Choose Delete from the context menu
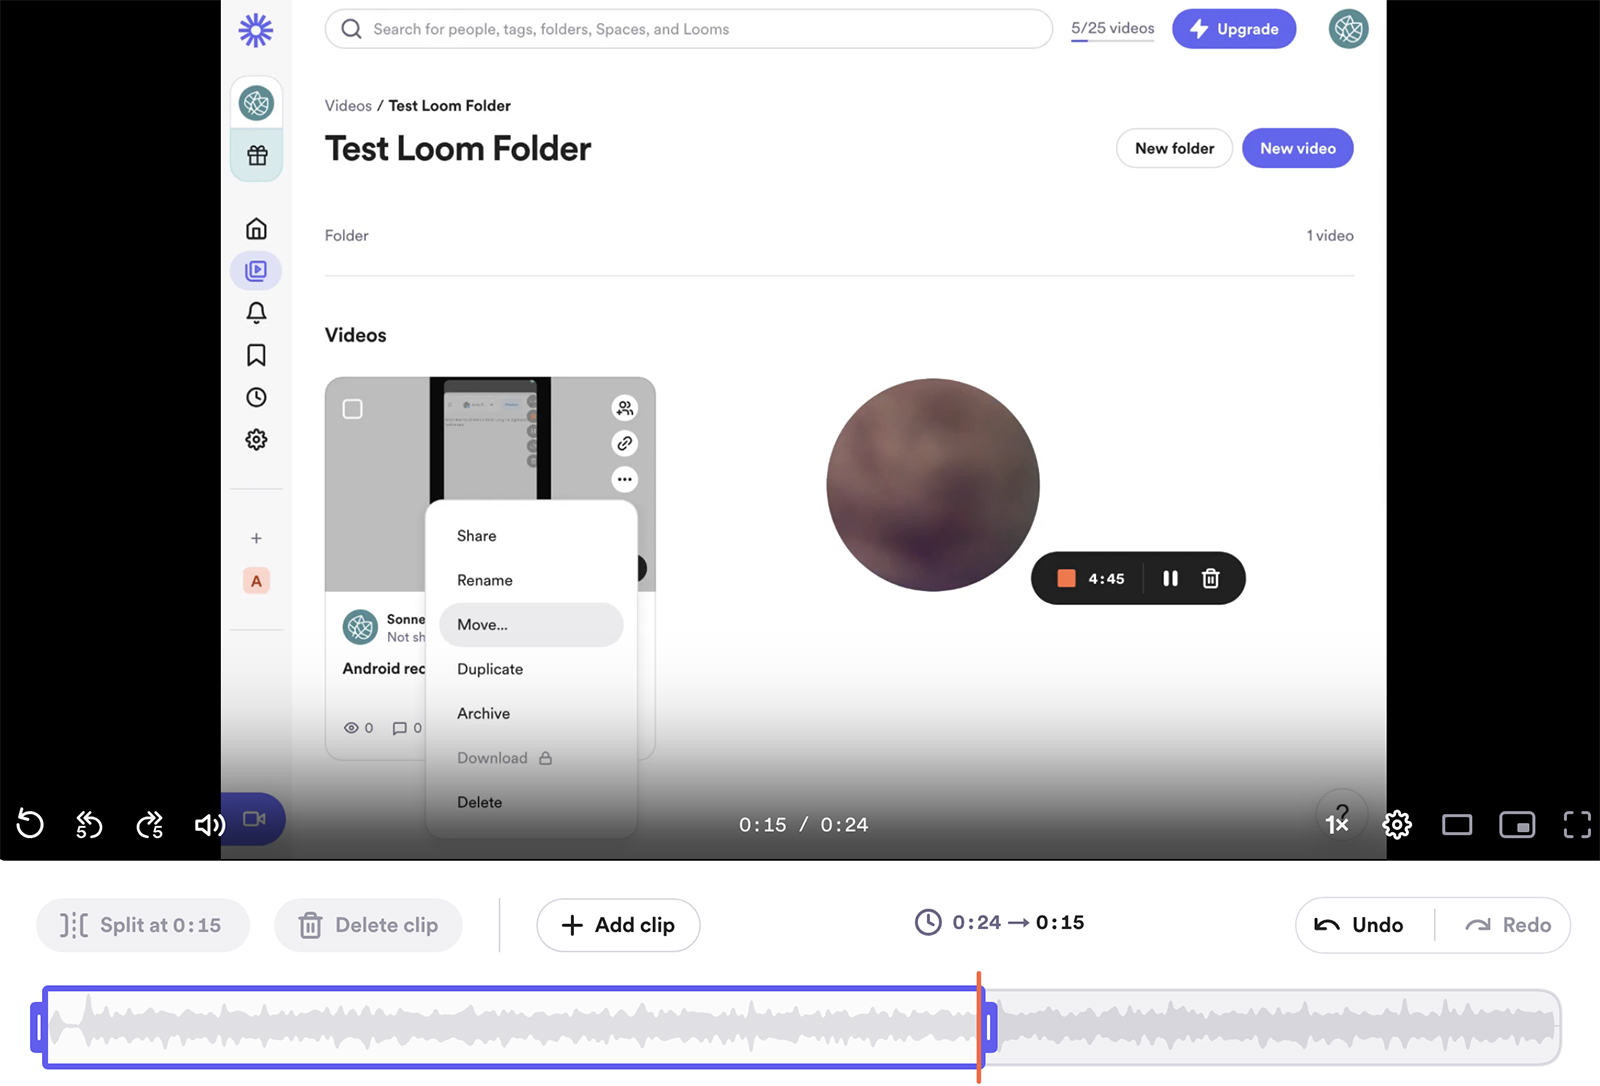The image size is (1600, 1086). [x=531, y=802]
